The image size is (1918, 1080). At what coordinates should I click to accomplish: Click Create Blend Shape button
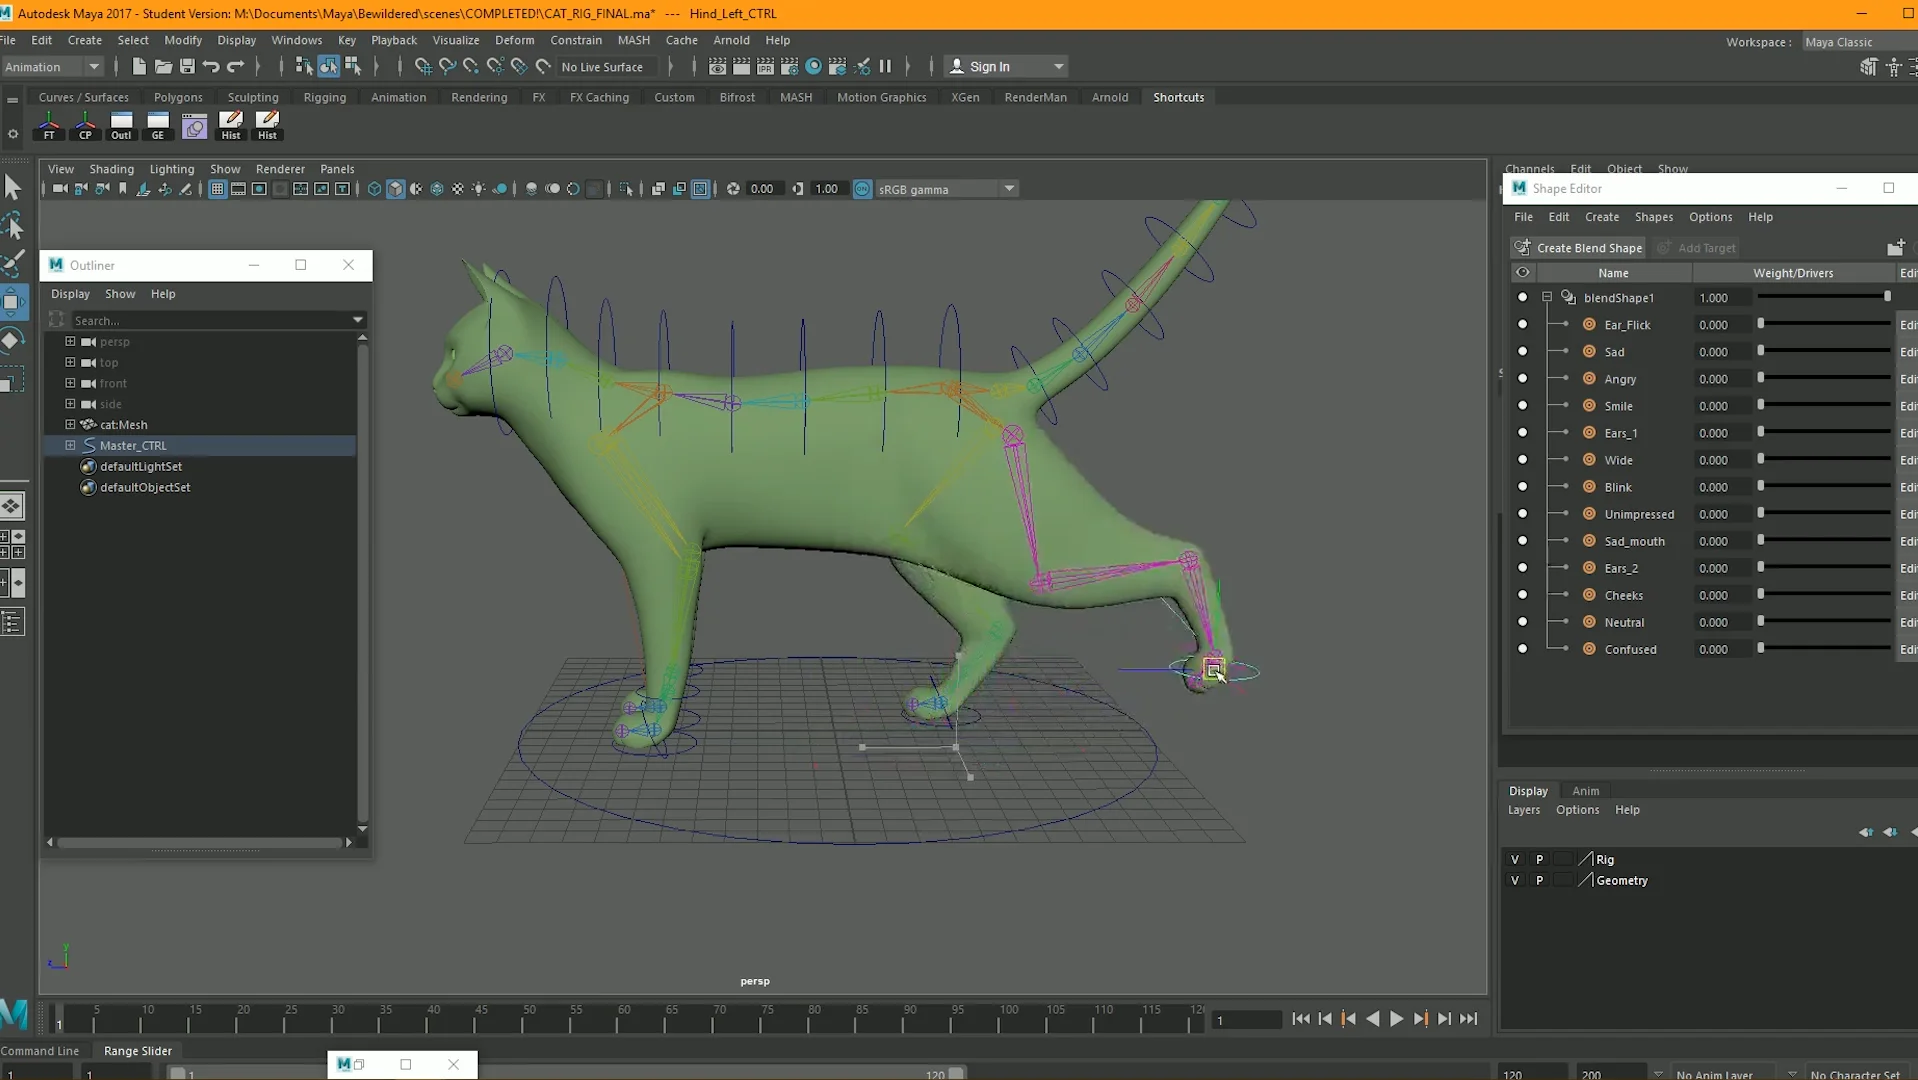pos(1579,248)
